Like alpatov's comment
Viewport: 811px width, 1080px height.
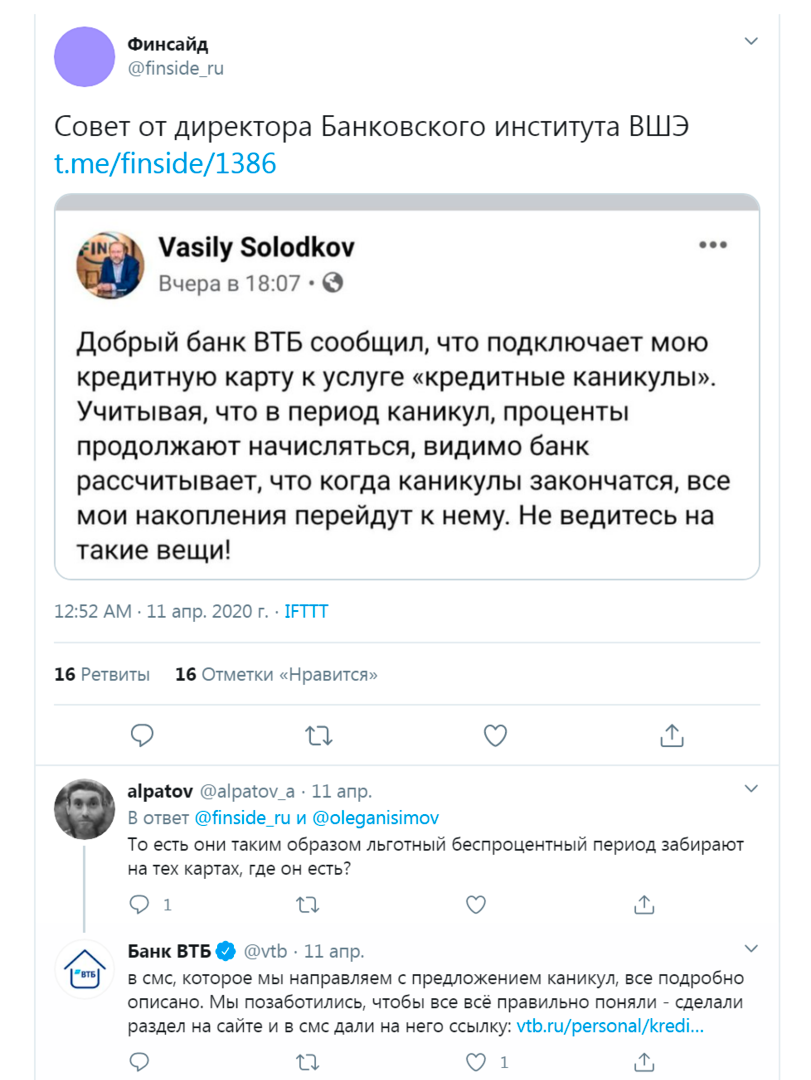point(478,905)
